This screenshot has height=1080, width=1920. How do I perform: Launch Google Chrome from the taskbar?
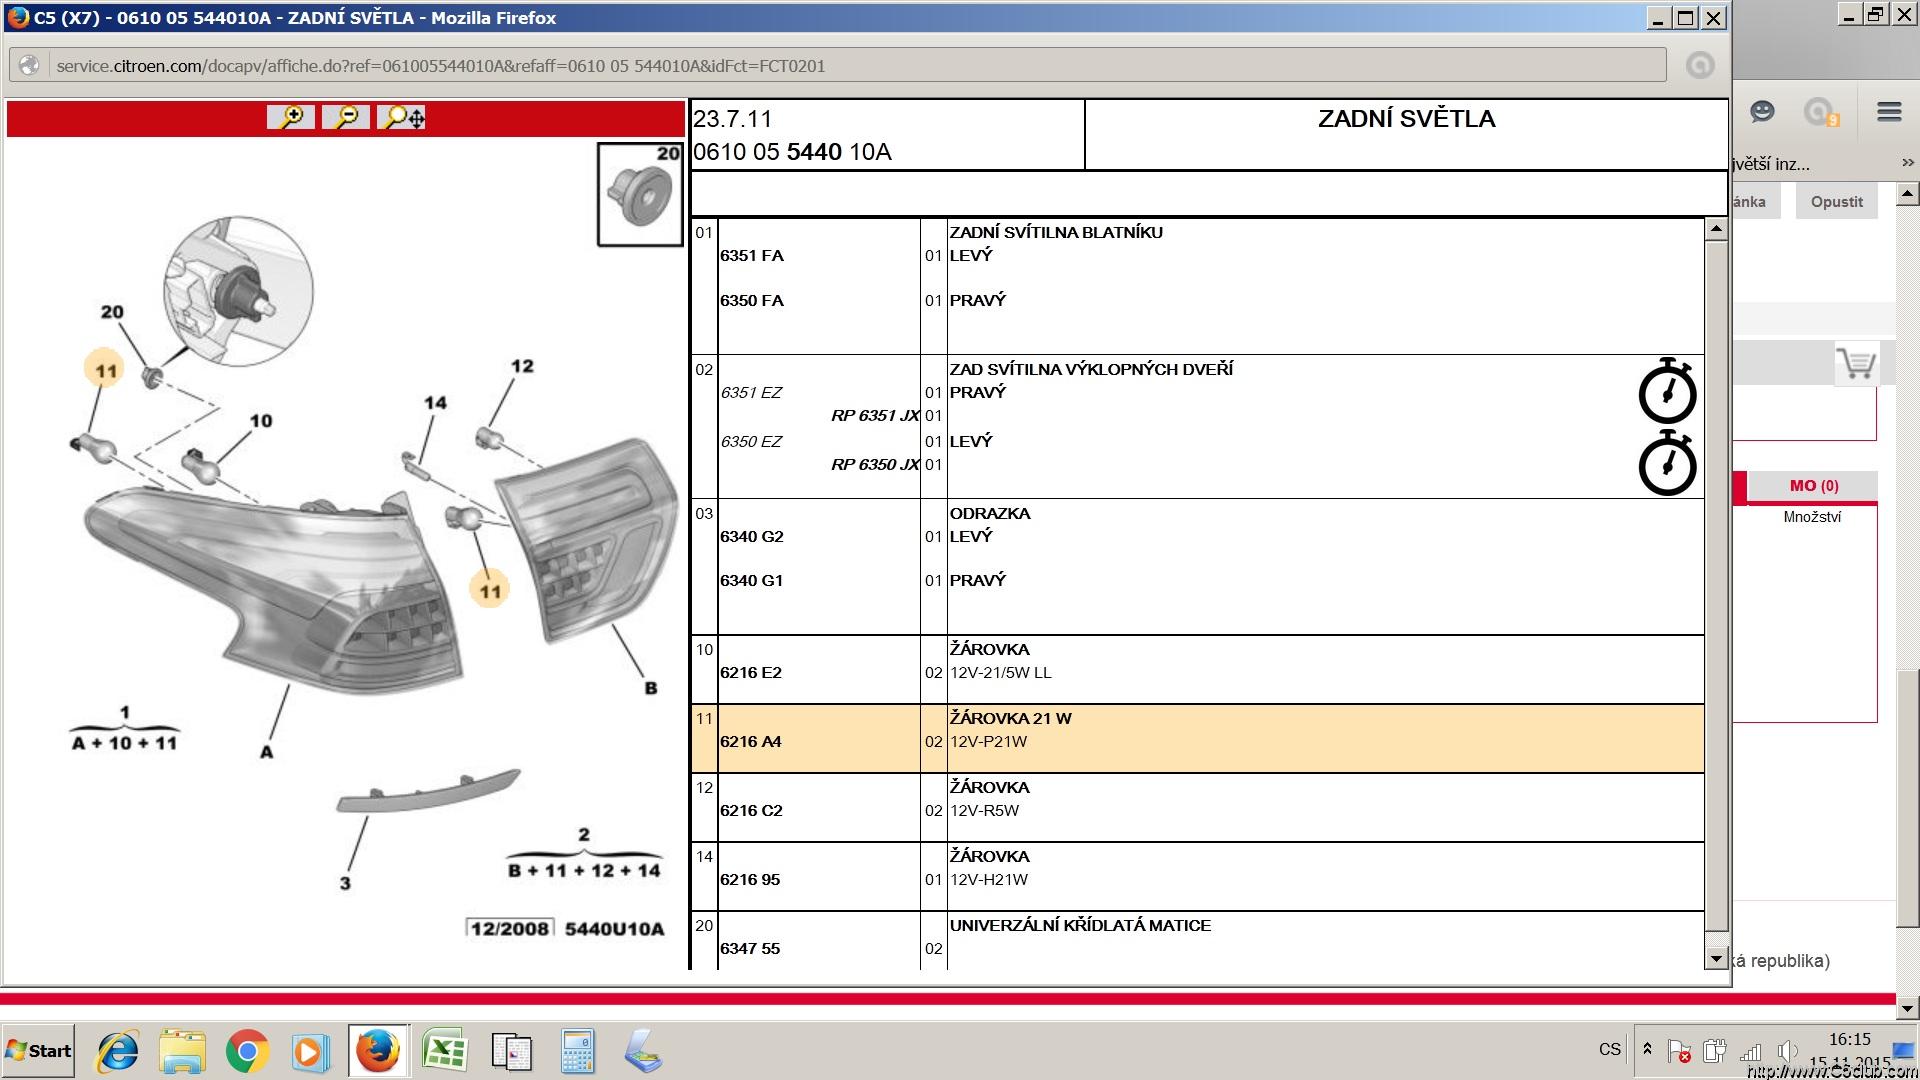(x=247, y=1052)
